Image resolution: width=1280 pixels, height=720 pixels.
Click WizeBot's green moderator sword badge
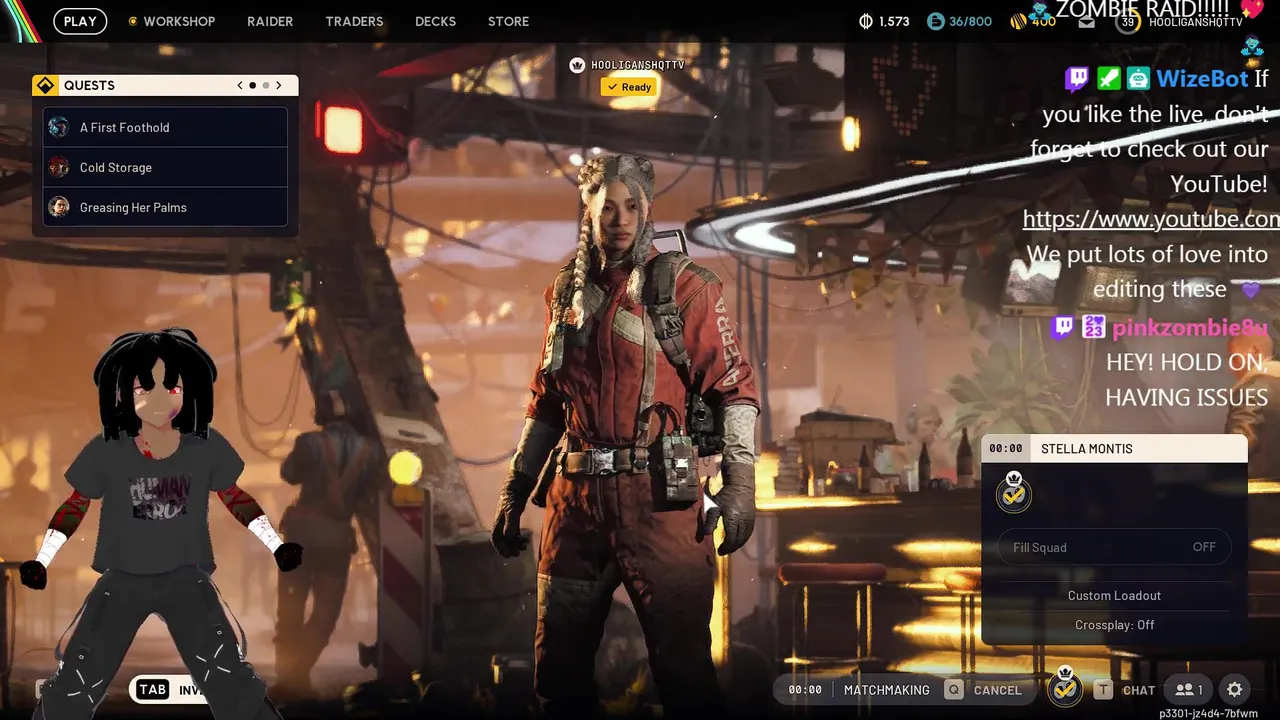[1107, 79]
